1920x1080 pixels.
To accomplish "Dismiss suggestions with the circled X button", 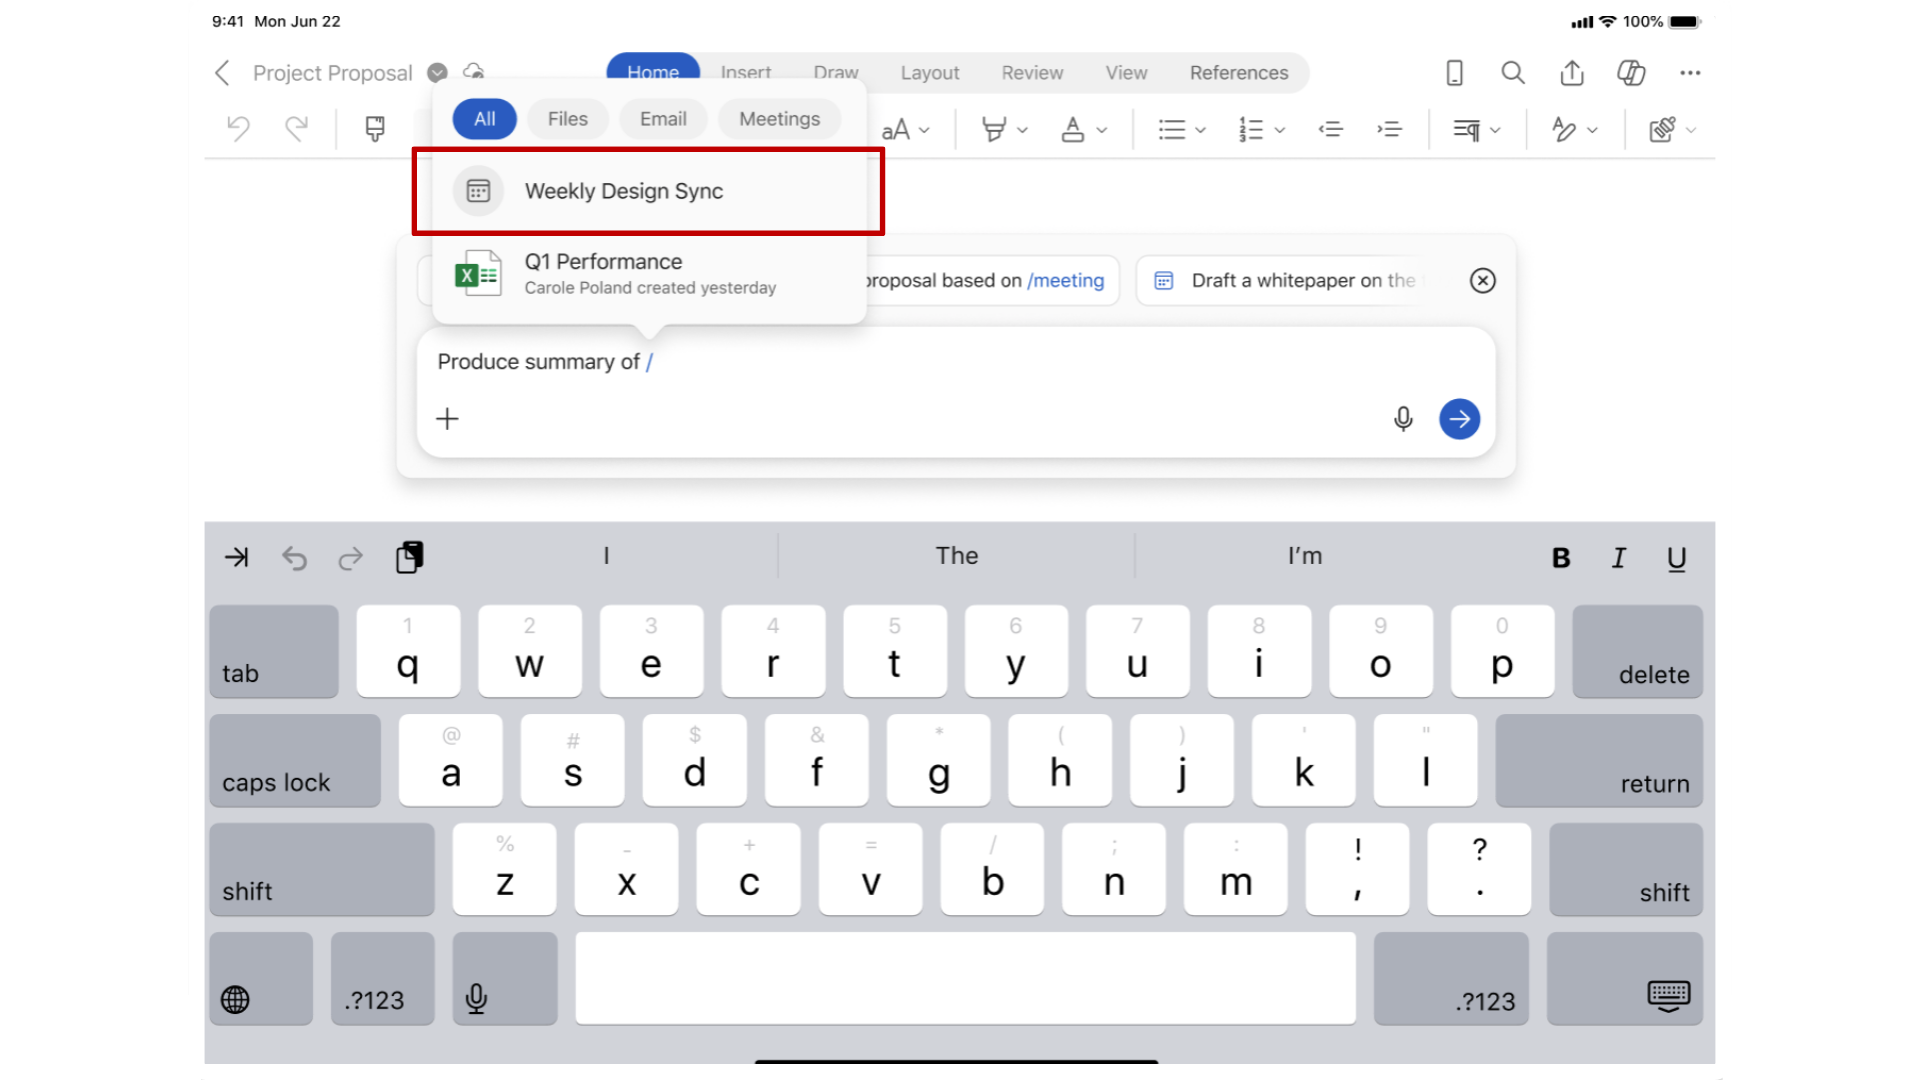I will click(x=1482, y=281).
